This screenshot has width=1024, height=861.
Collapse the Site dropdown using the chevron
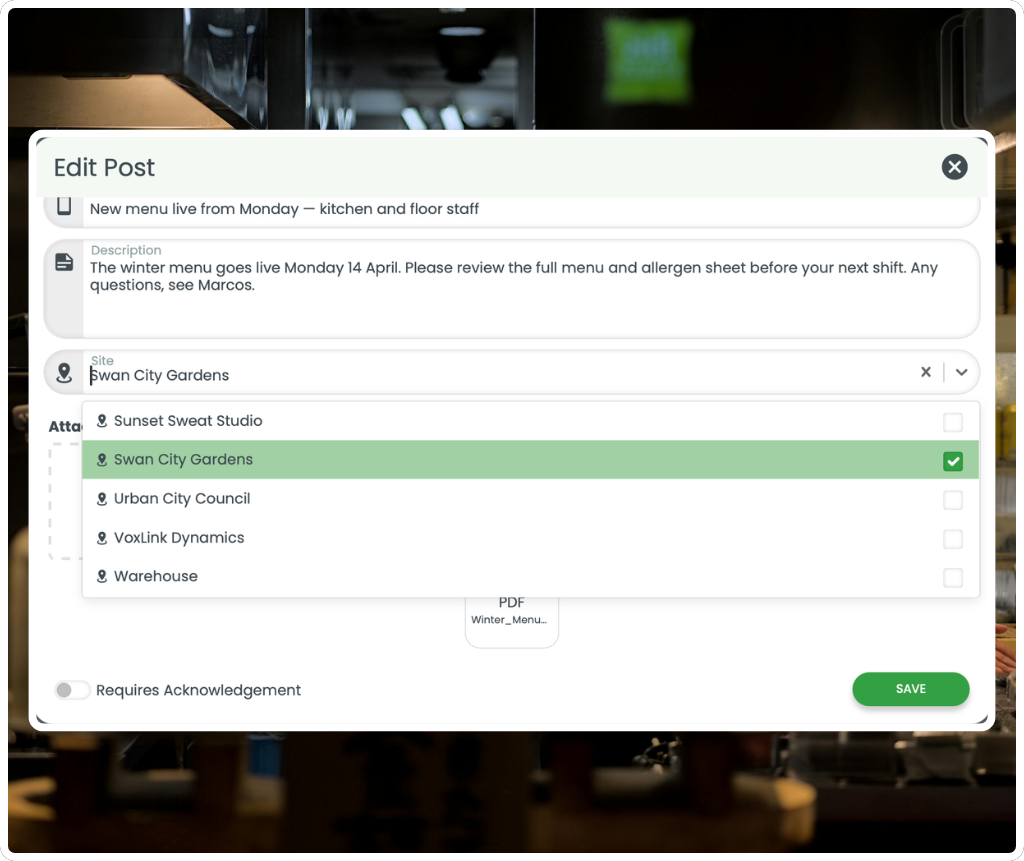(x=961, y=371)
